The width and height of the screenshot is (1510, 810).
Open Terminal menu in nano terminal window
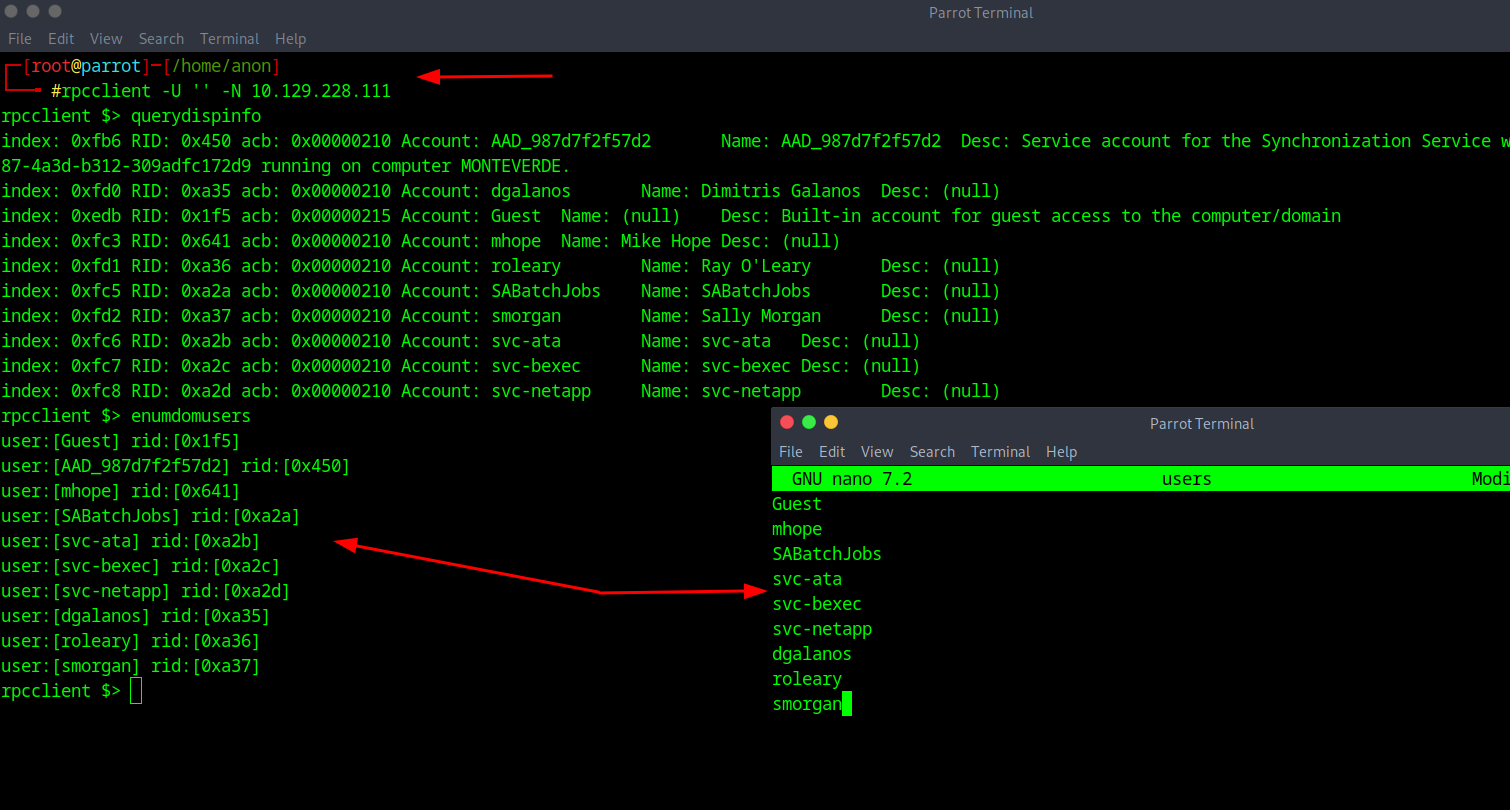click(1000, 452)
